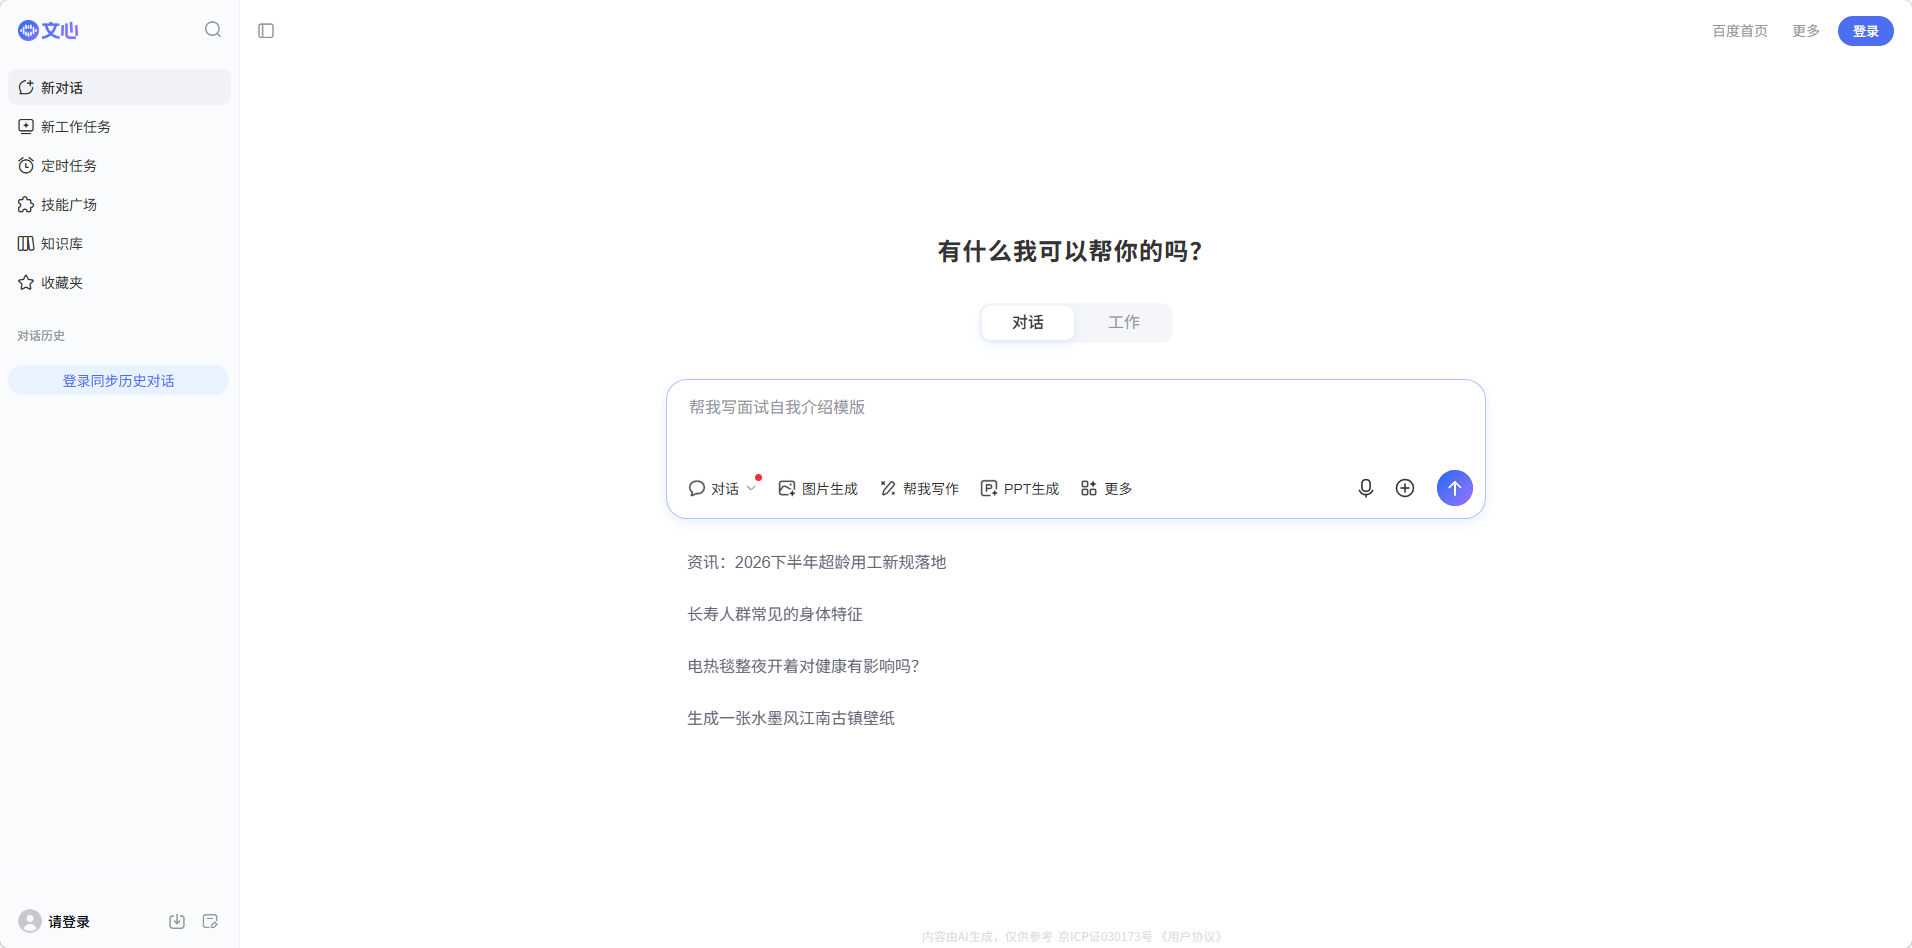Expand the 对话 mode dropdown
The image size is (1912, 948).
click(722, 488)
